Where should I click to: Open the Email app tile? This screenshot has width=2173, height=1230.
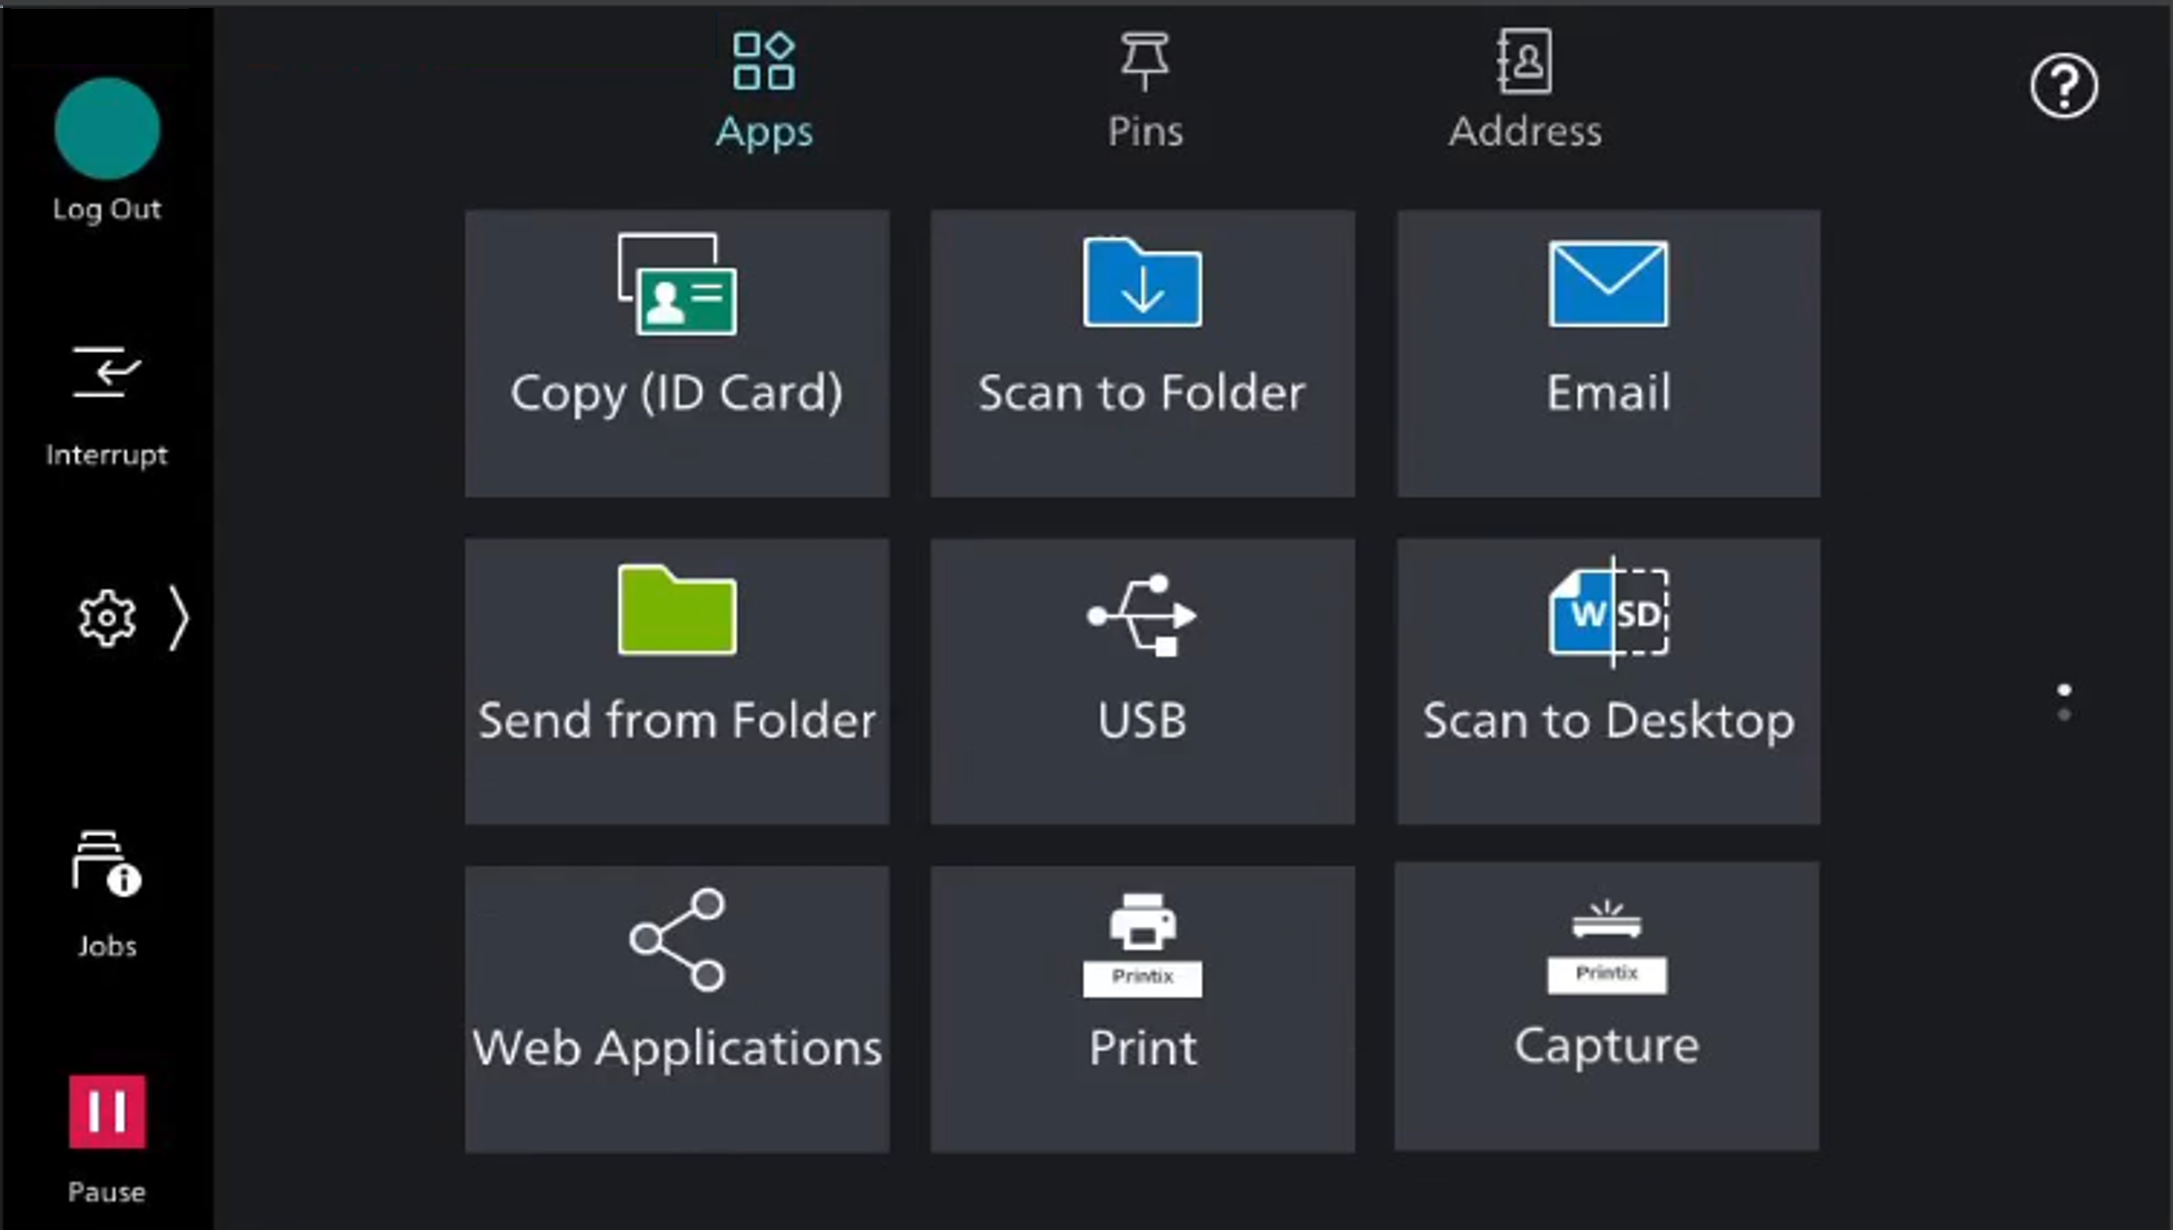[x=1608, y=352]
